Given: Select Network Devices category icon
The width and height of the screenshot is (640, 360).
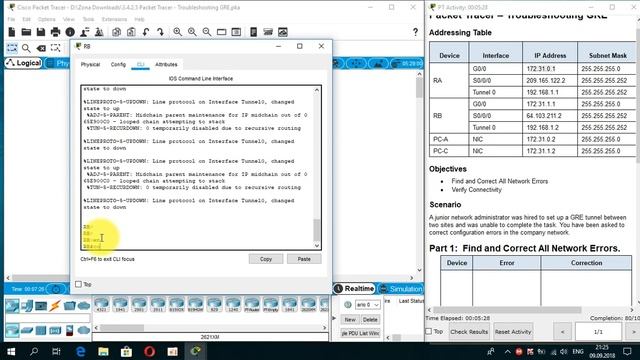Looking at the screenshot, I should tap(12, 306).
